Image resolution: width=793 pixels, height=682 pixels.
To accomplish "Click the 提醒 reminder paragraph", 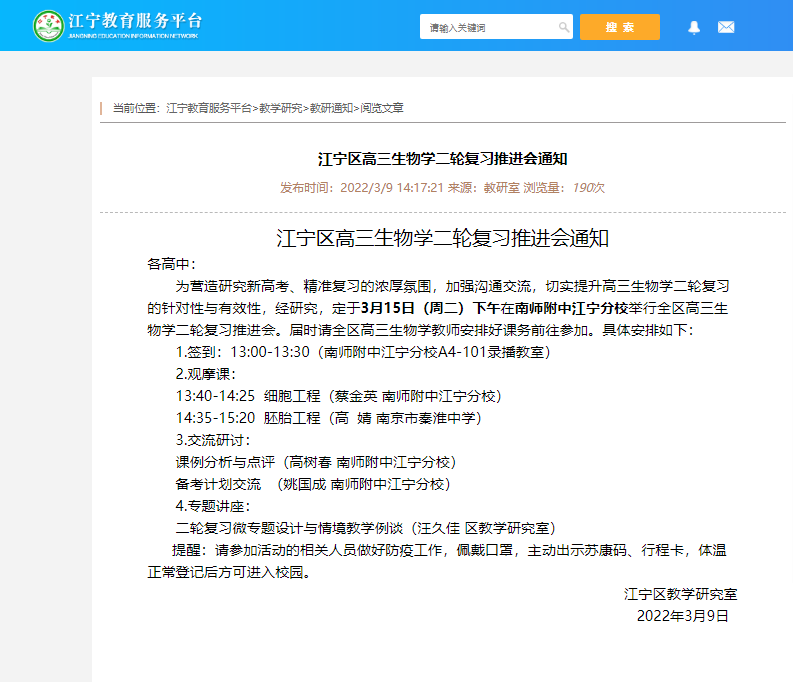I will (x=437, y=561).
